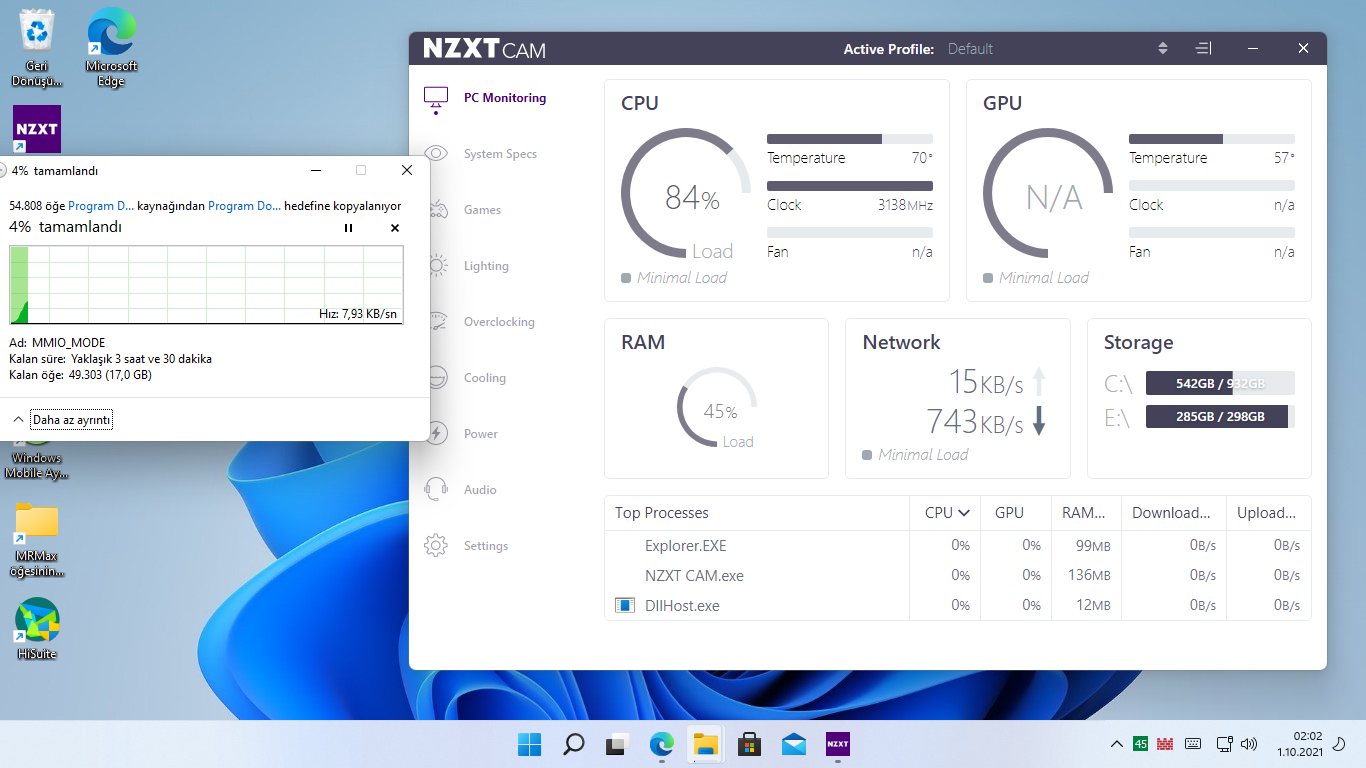Click the copy speed text Hız: 7,93 KB/sn
1366x768 pixels.
pos(358,314)
